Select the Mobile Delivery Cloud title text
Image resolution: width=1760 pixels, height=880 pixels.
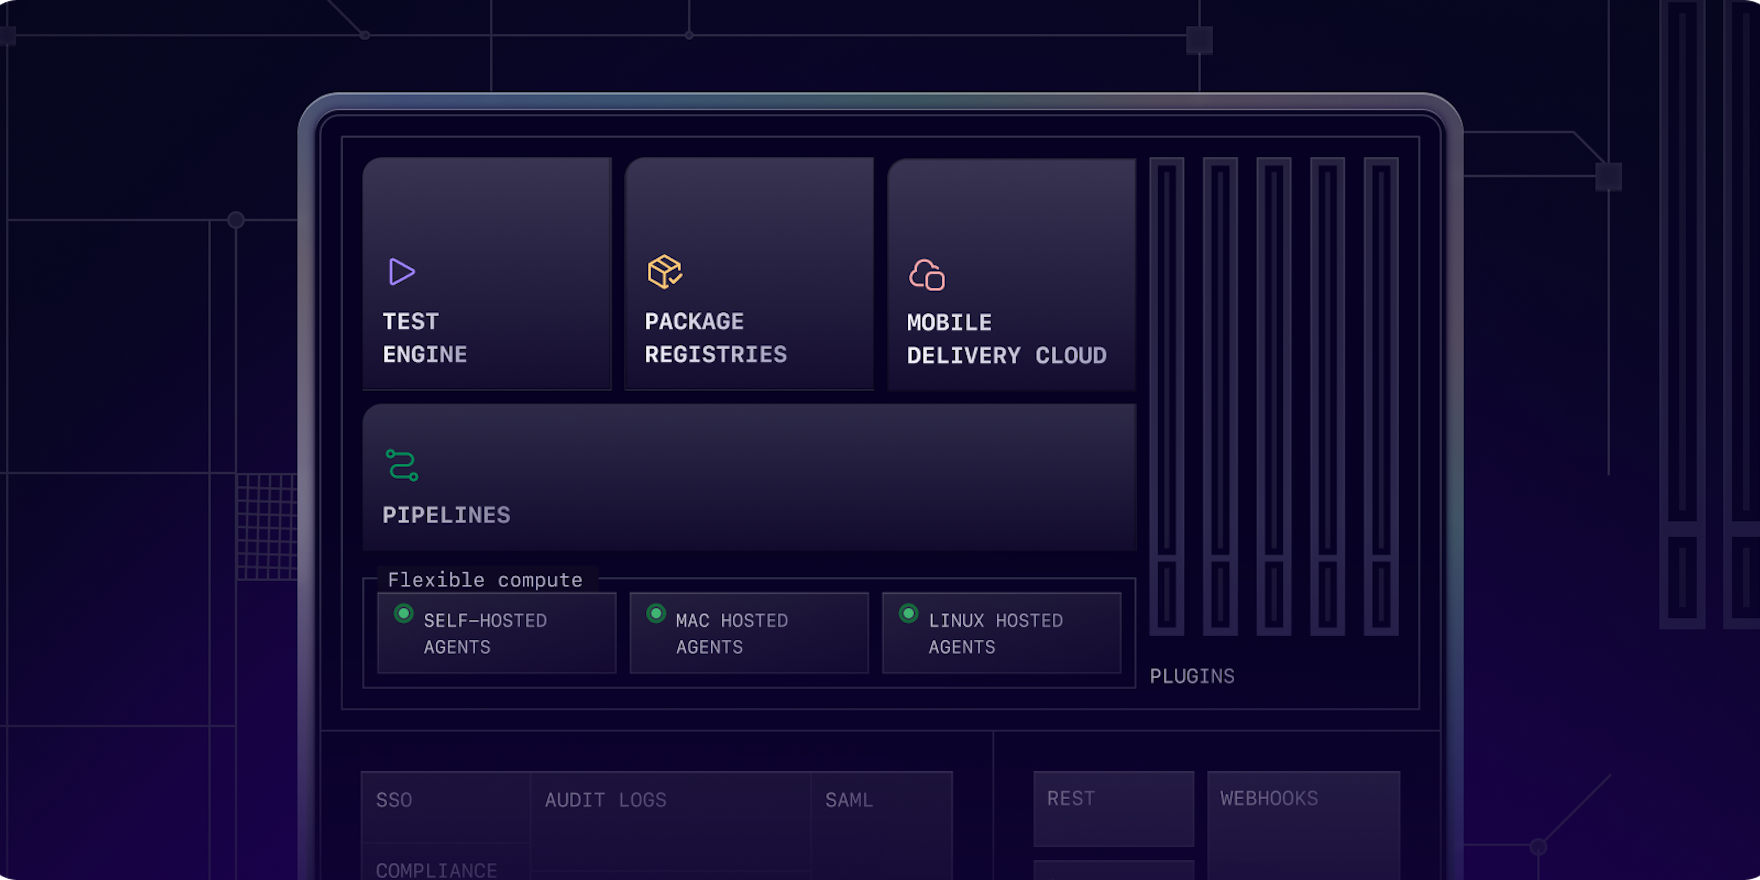(1006, 339)
